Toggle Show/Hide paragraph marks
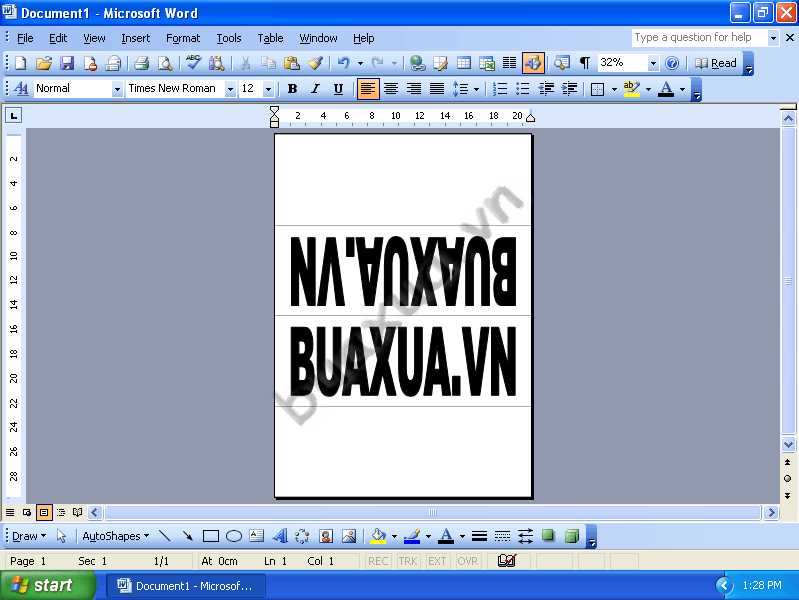The width and height of the screenshot is (799, 600). 585,63
